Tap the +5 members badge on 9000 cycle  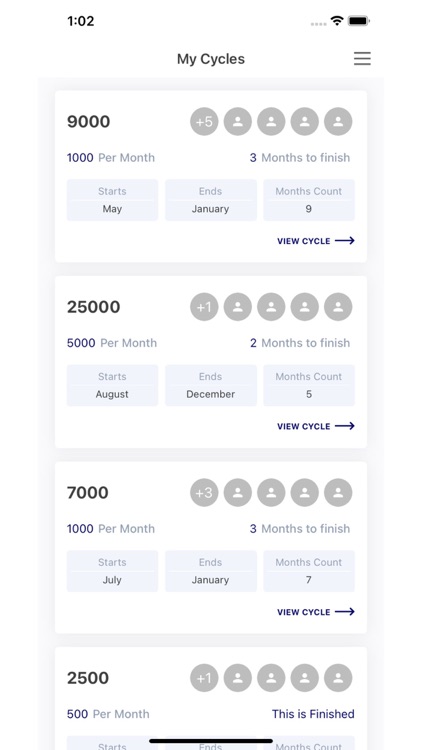coord(204,121)
